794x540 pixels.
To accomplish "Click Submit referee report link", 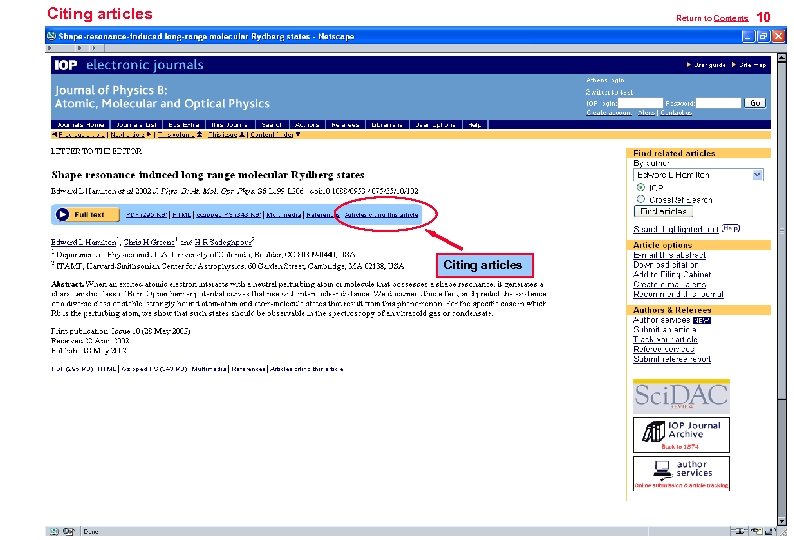I will (672, 359).
